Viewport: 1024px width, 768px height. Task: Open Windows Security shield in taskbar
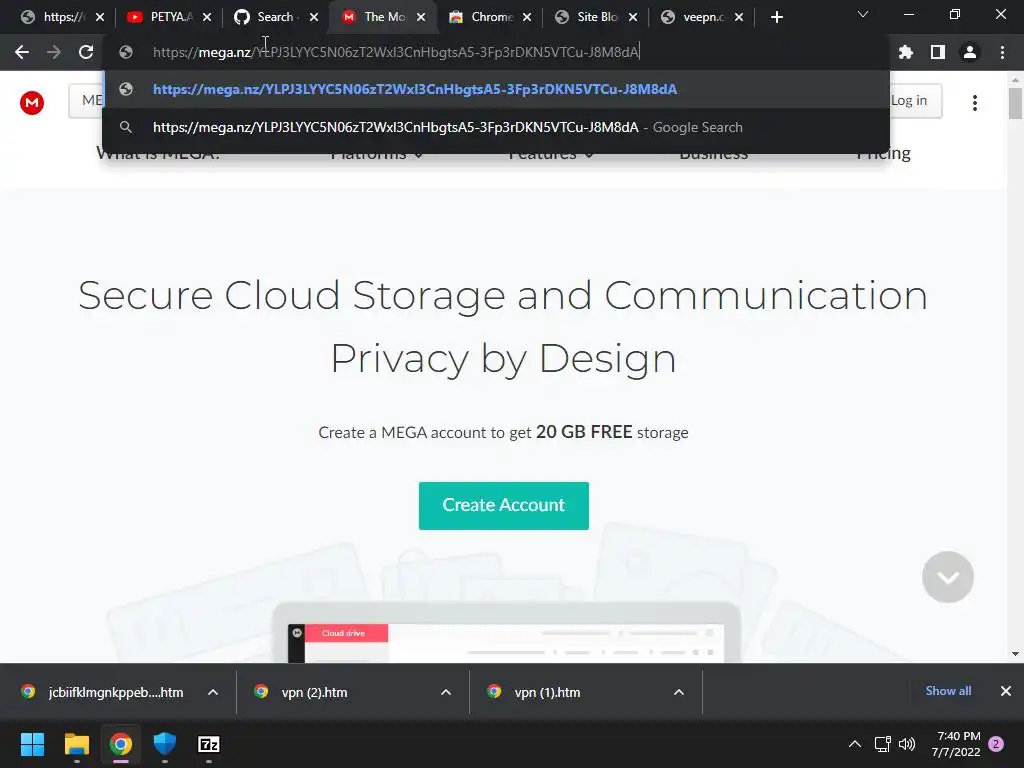(x=165, y=744)
